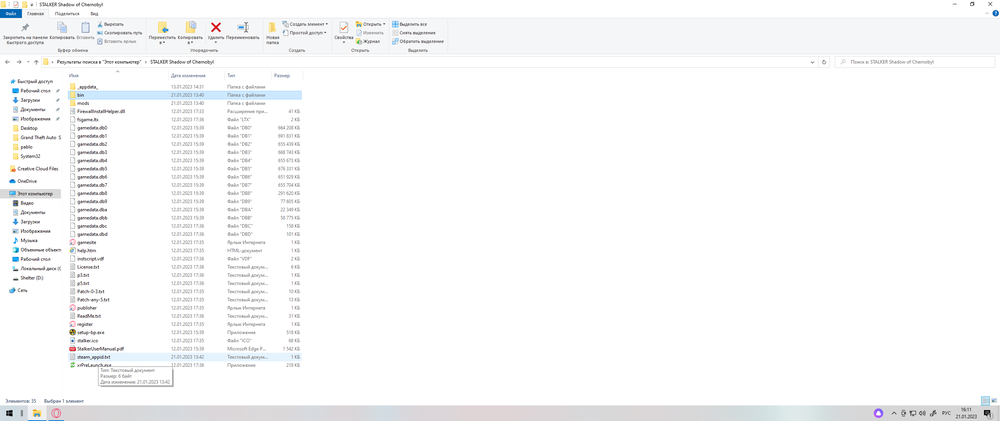The width and height of the screenshot is (1000, 421).
Task: Open the Журнал history button
Action: pyautogui.click(x=368, y=41)
